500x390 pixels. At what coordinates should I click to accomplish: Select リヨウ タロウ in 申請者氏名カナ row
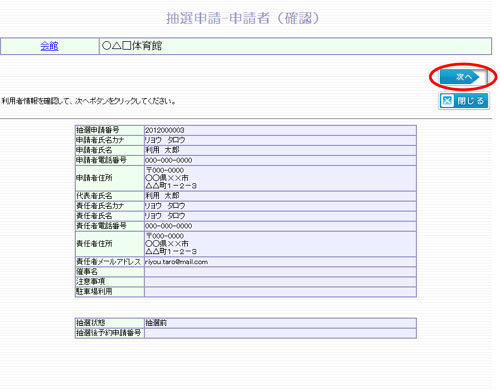pos(165,140)
